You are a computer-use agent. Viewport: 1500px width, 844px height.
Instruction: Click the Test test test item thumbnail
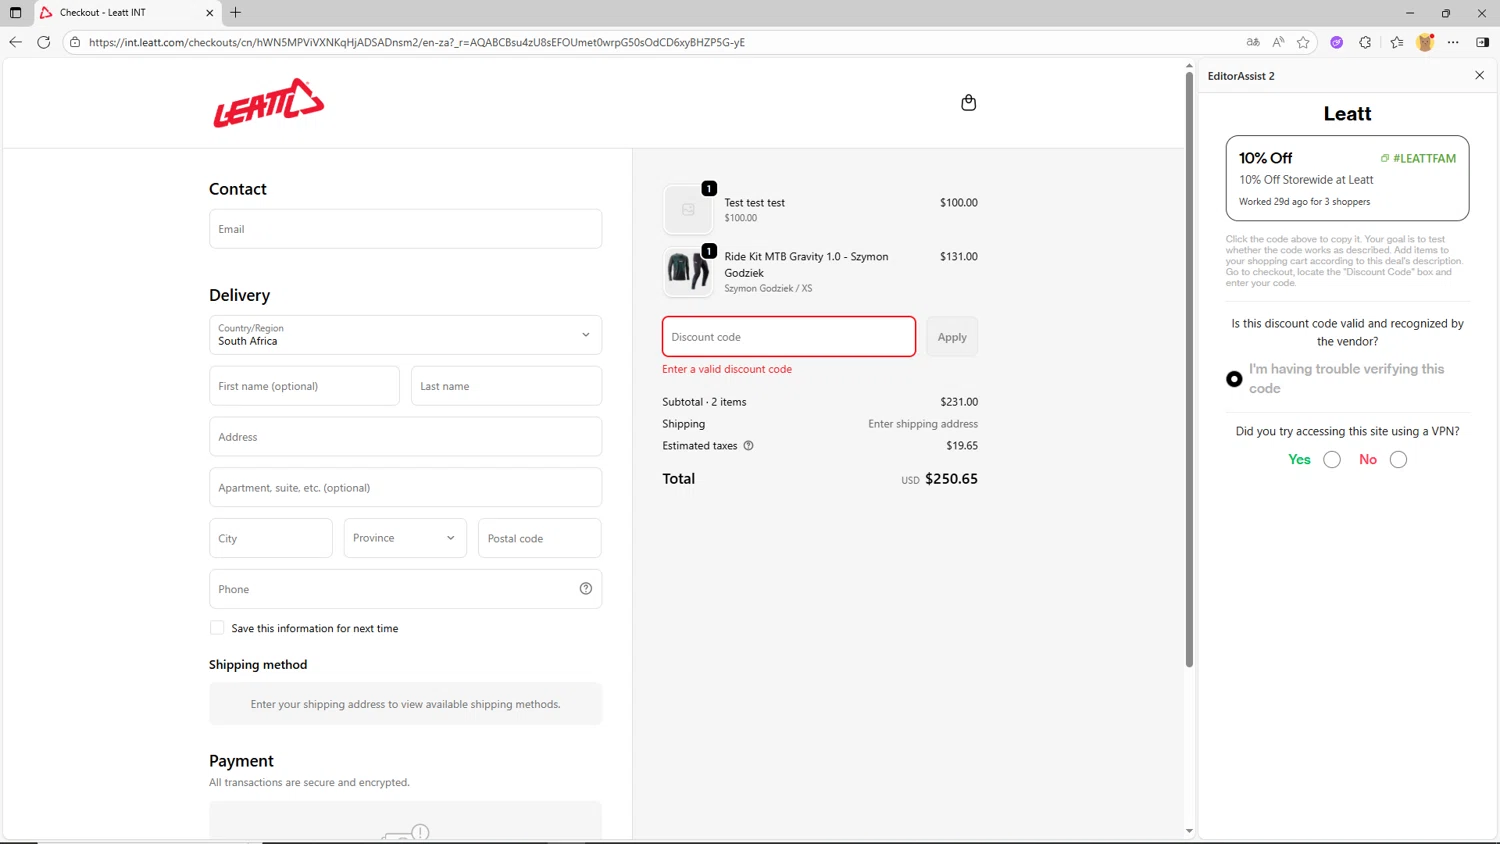pos(688,209)
